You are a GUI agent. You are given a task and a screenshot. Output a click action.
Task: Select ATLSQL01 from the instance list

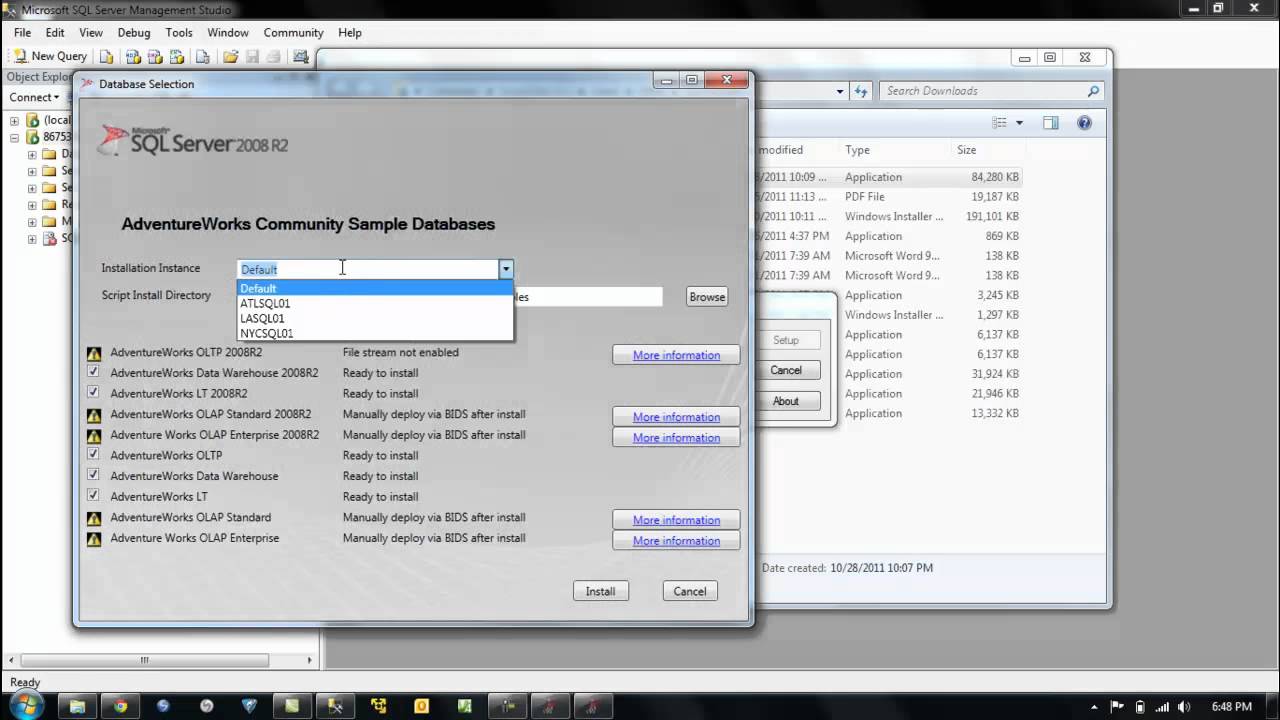(375, 303)
